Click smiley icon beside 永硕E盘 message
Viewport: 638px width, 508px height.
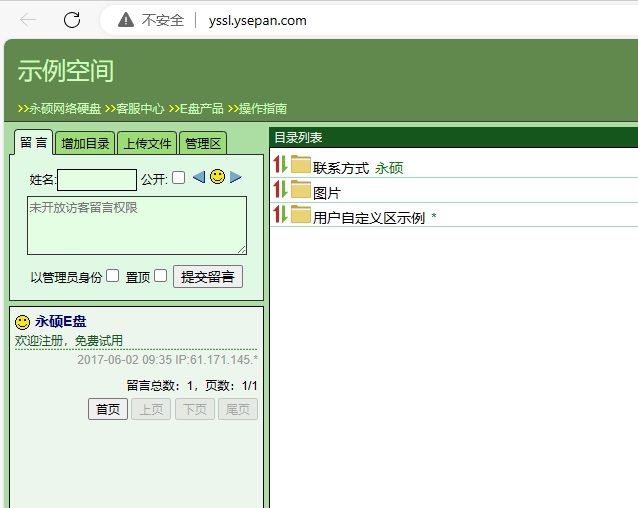coord(22,322)
